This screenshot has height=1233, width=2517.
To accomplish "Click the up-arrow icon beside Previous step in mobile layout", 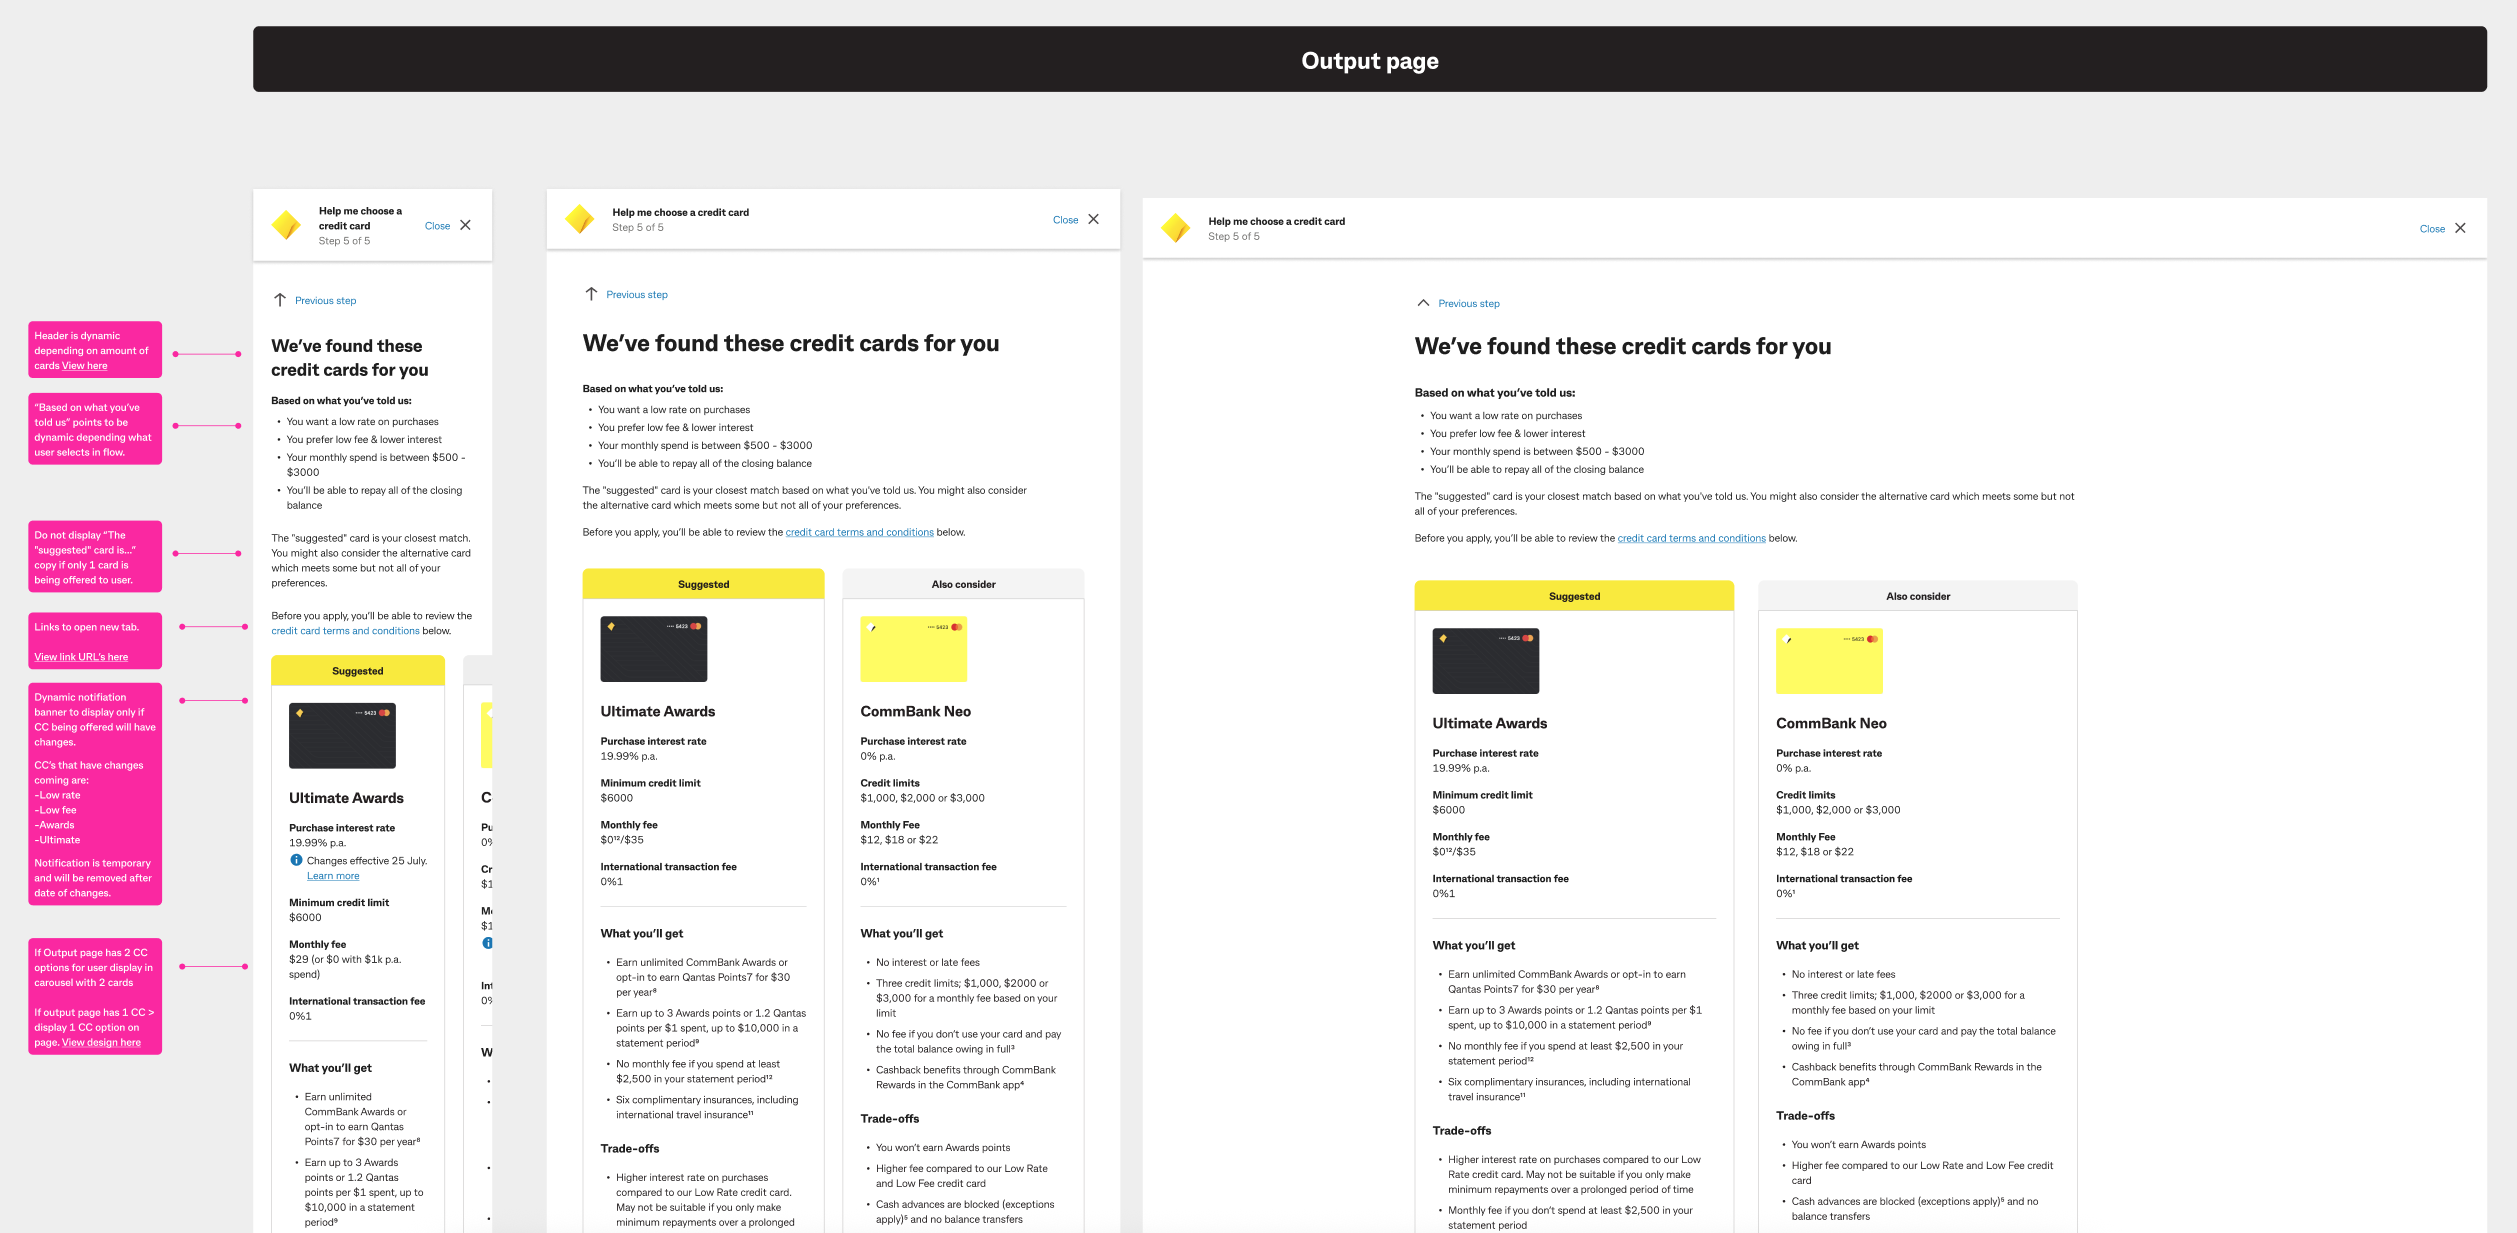I will (x=280, y=300).
